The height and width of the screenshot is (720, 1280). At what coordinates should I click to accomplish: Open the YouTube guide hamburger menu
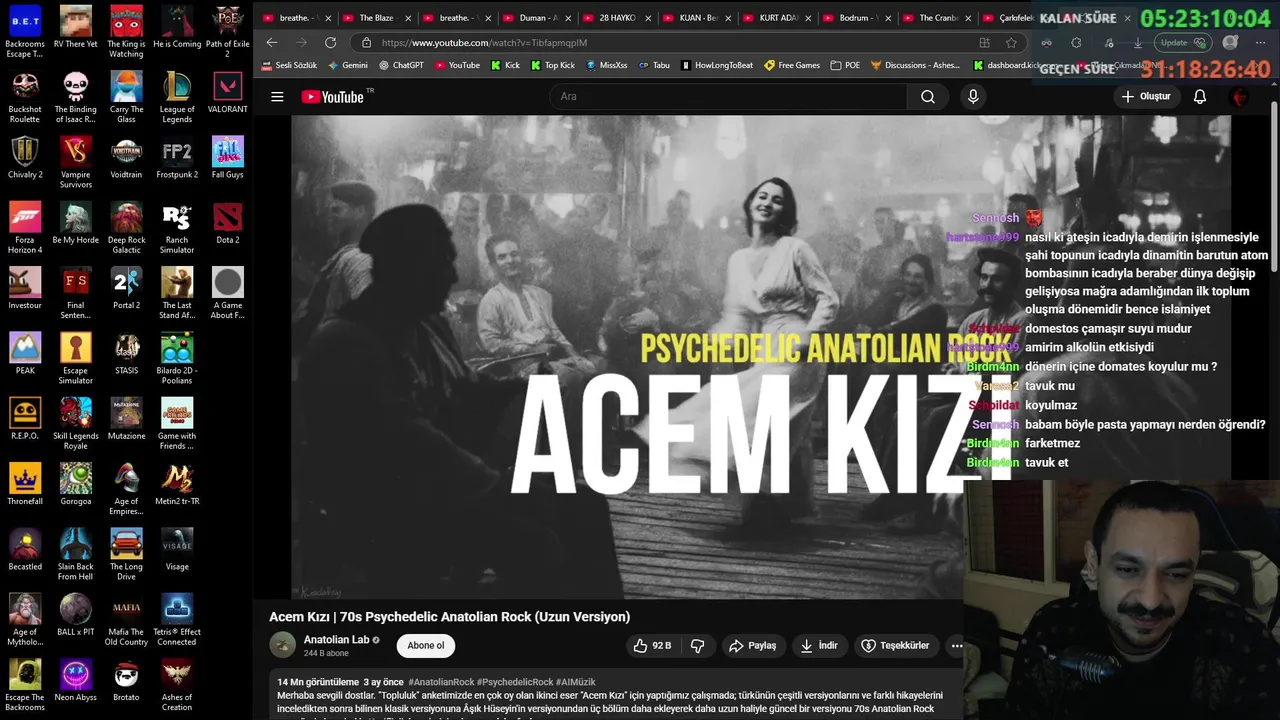click(277, 97)
